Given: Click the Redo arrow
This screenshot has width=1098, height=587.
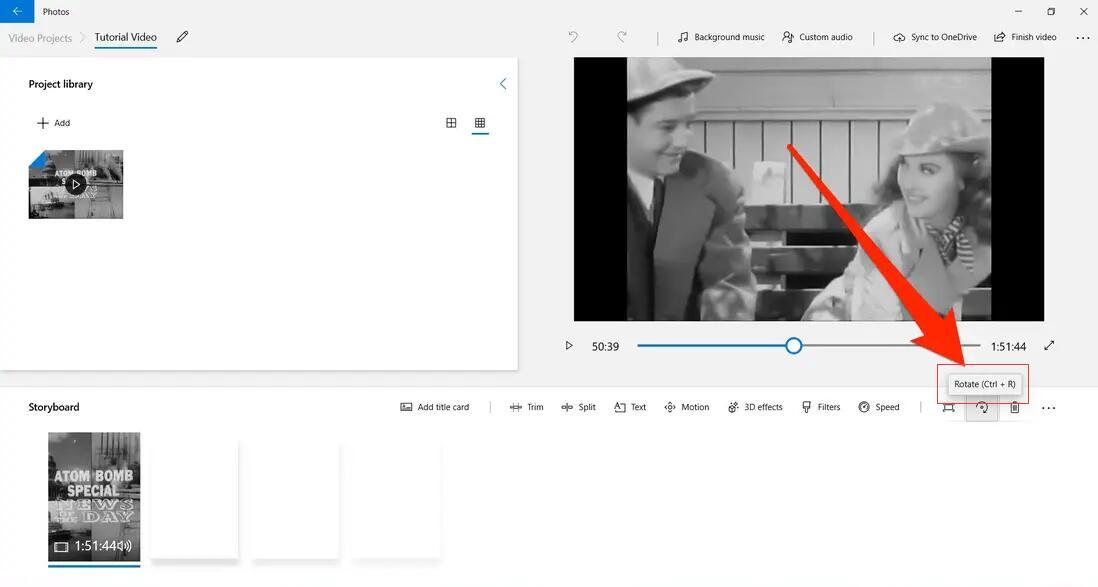Looking at the screenshot, I should 622,37.
